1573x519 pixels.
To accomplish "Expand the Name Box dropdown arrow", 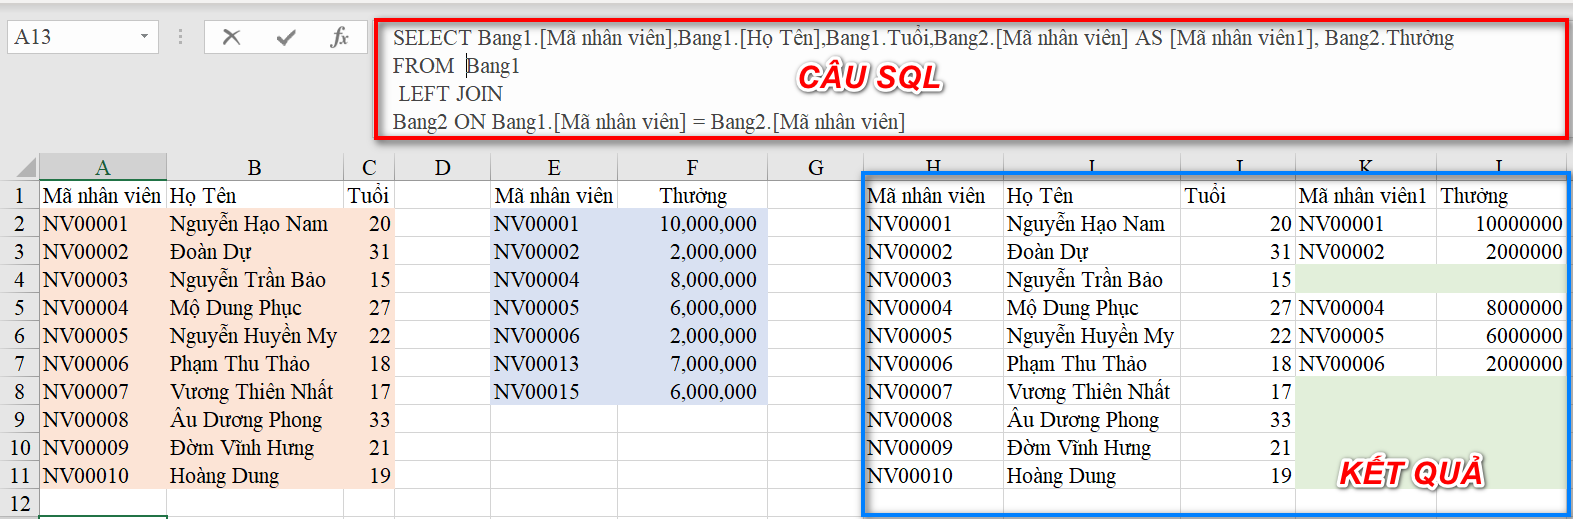I will point(144,37).
